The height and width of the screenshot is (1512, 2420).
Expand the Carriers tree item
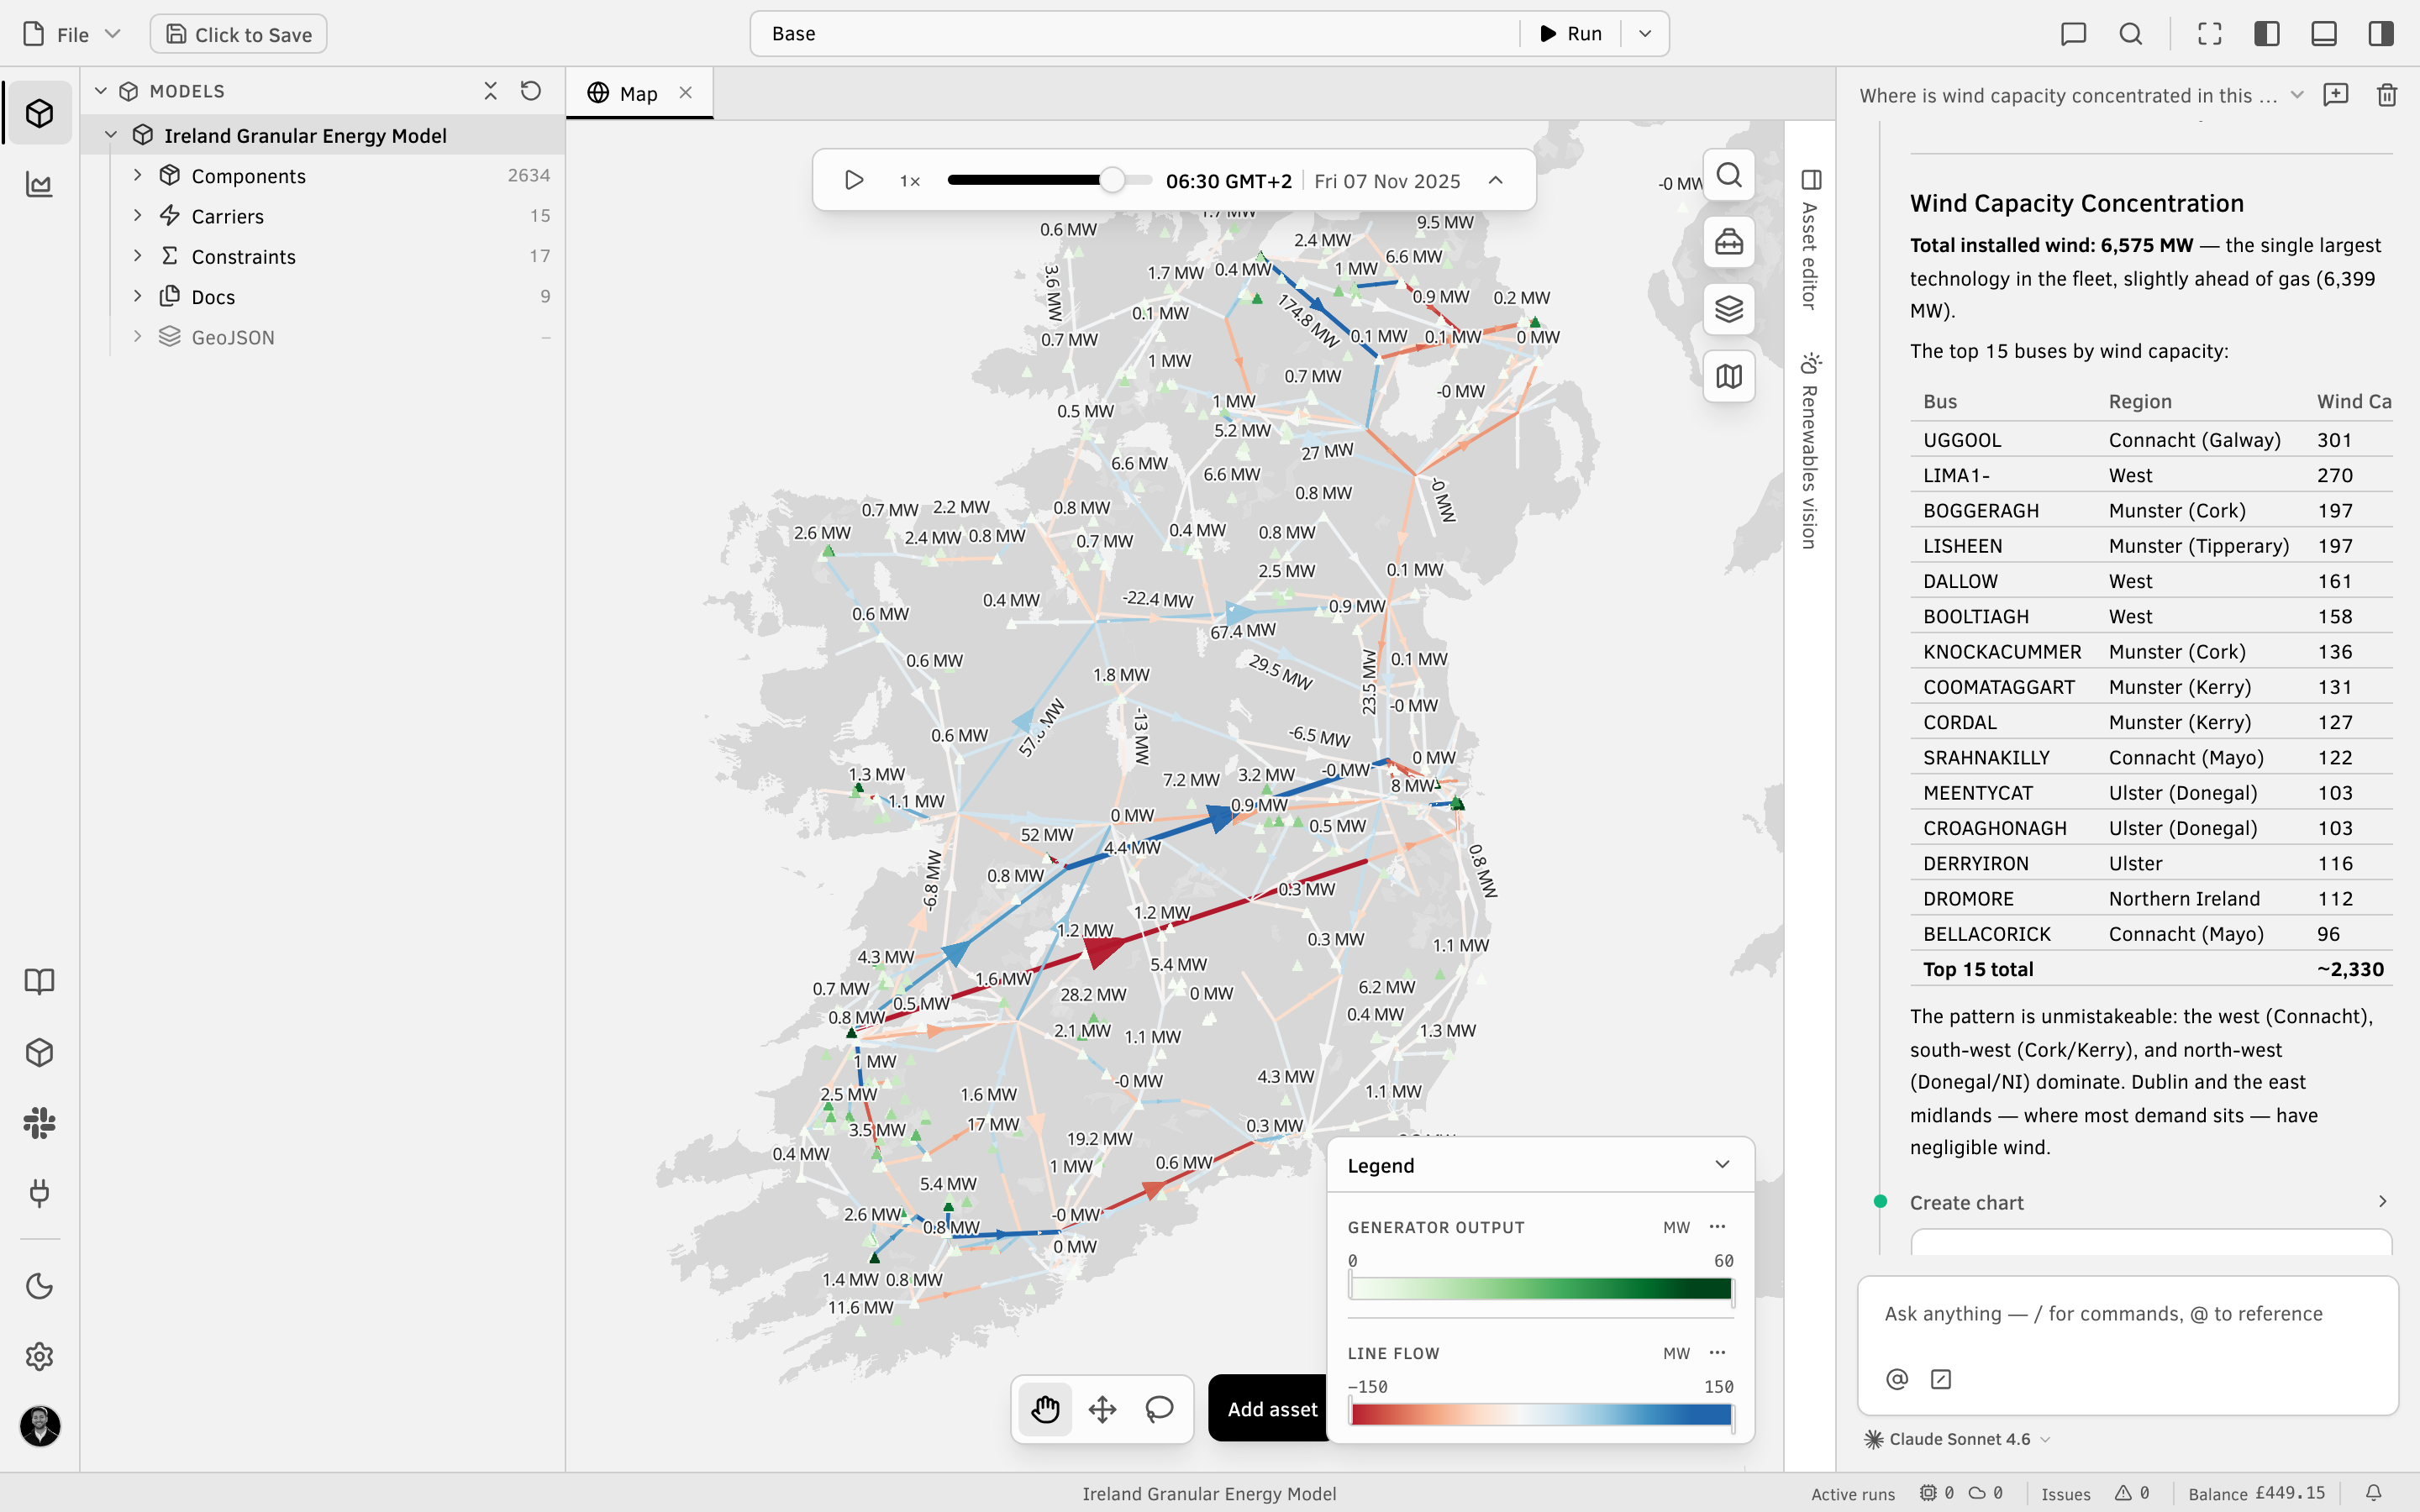tap(137, 215)
